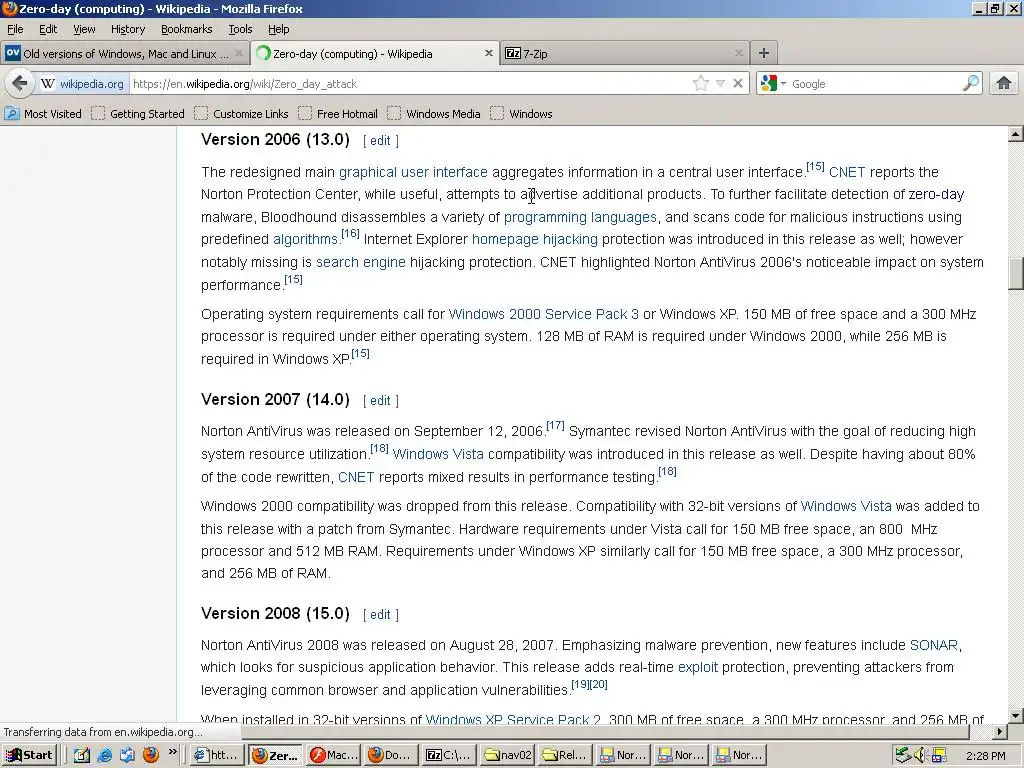Screen dimensions: 1024x768
Task: Follow the algorithms link
Action: coord(305,240)
